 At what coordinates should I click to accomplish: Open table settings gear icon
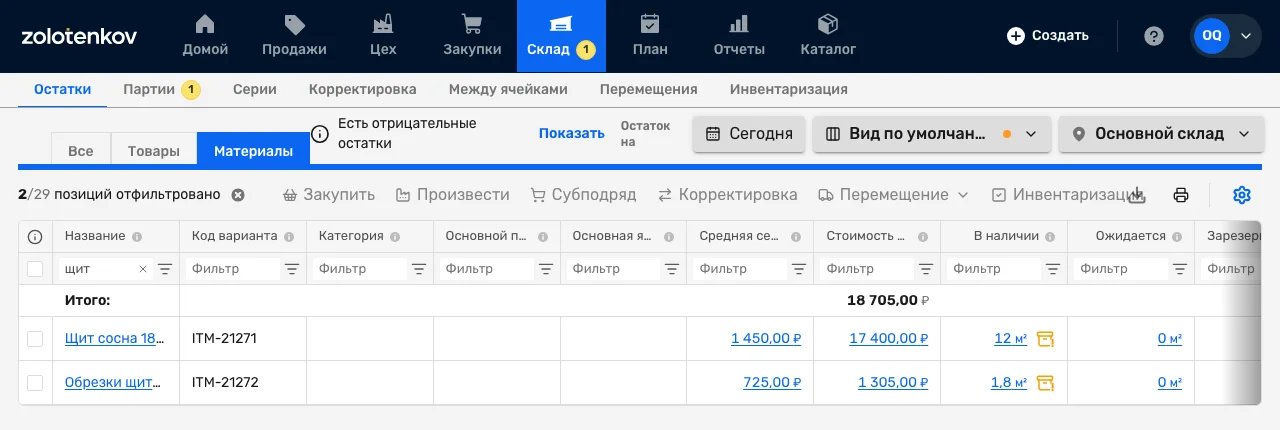click(x=1242, y=195)
